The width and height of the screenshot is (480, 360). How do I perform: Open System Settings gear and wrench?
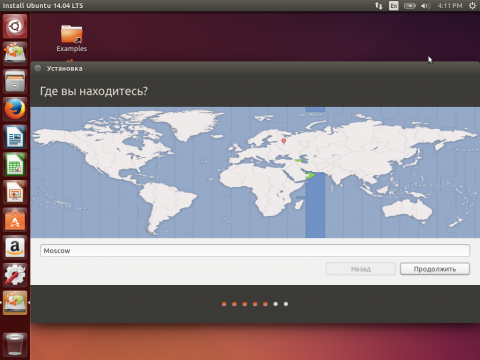point(15,275)
